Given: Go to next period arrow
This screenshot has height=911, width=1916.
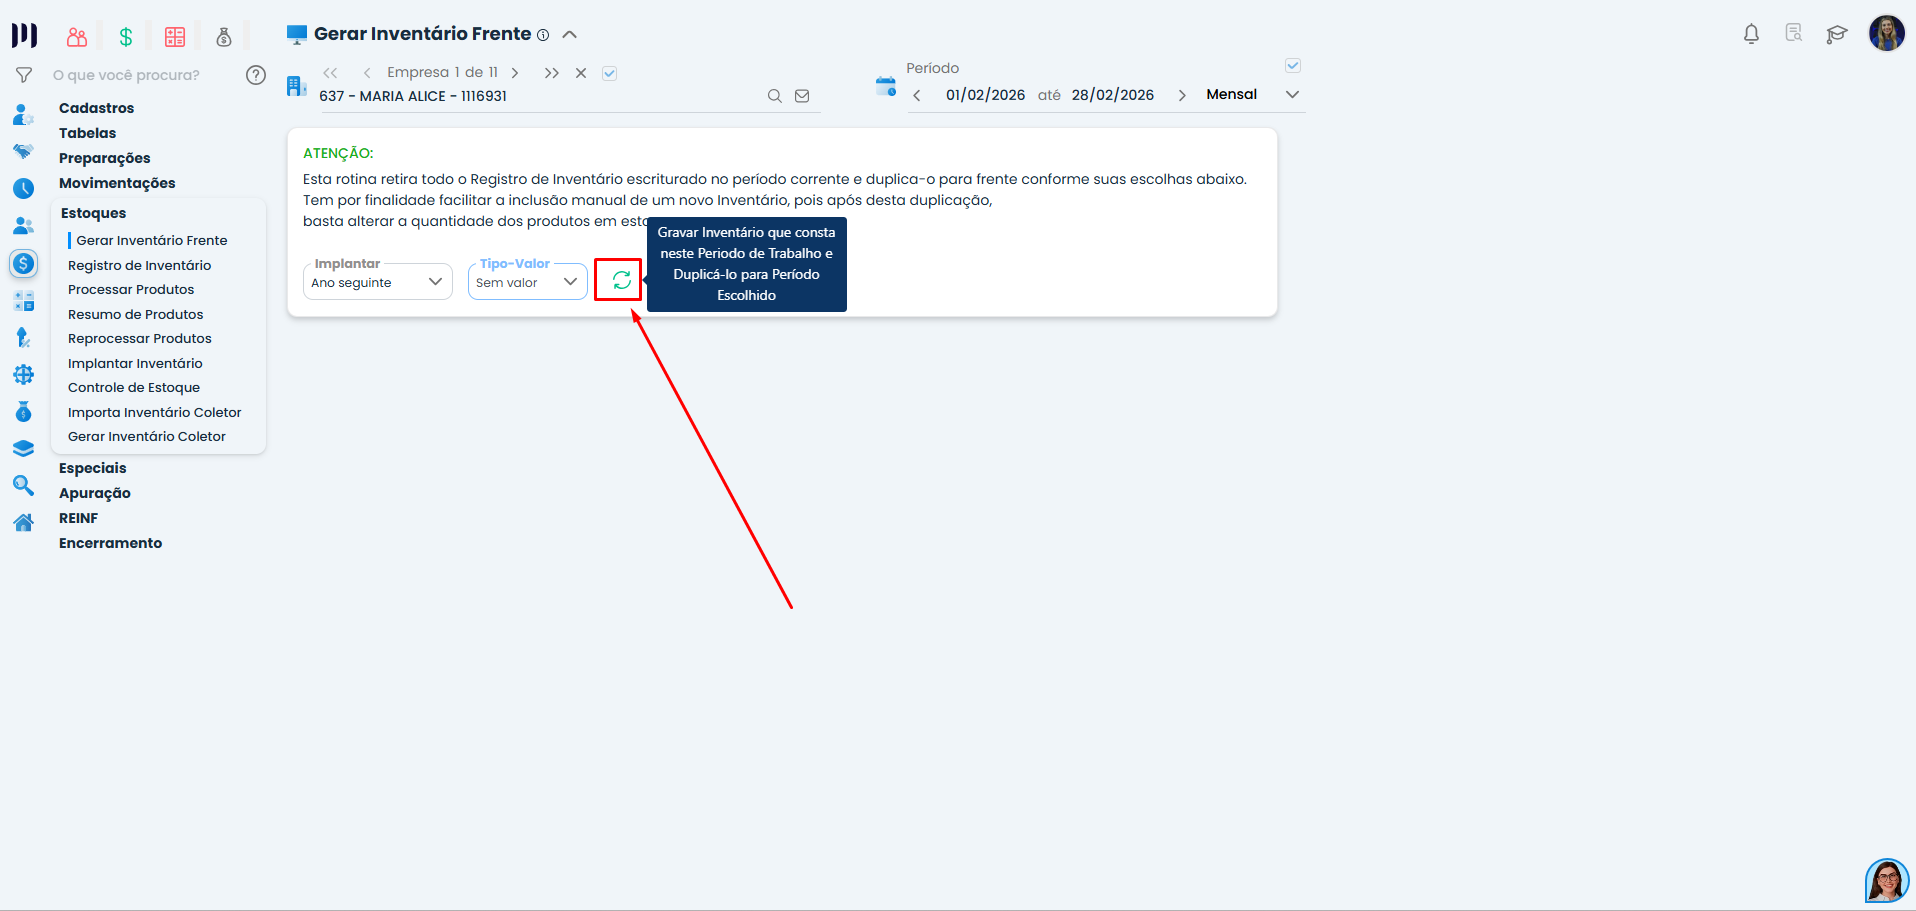Looking at the screenshot, I should click(x=1182, y=96).
